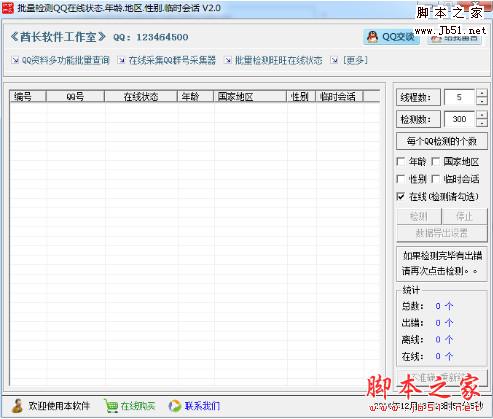Image resolution: width=493 pixels, height=419 pixels.
Task: Decrease 检测数 with down arrow
Action: 482,123
